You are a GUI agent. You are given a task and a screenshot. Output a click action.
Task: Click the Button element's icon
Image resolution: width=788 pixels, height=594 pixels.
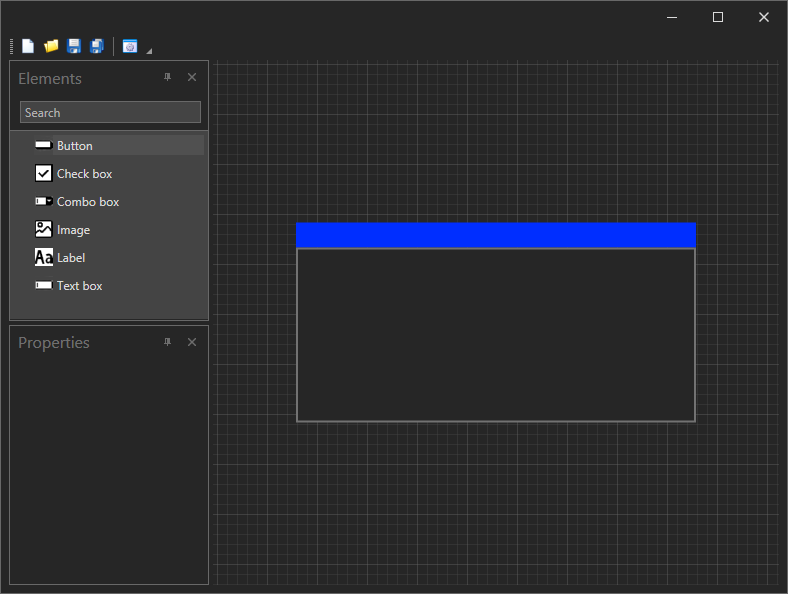pyautogui.click(x=44, y=145)
